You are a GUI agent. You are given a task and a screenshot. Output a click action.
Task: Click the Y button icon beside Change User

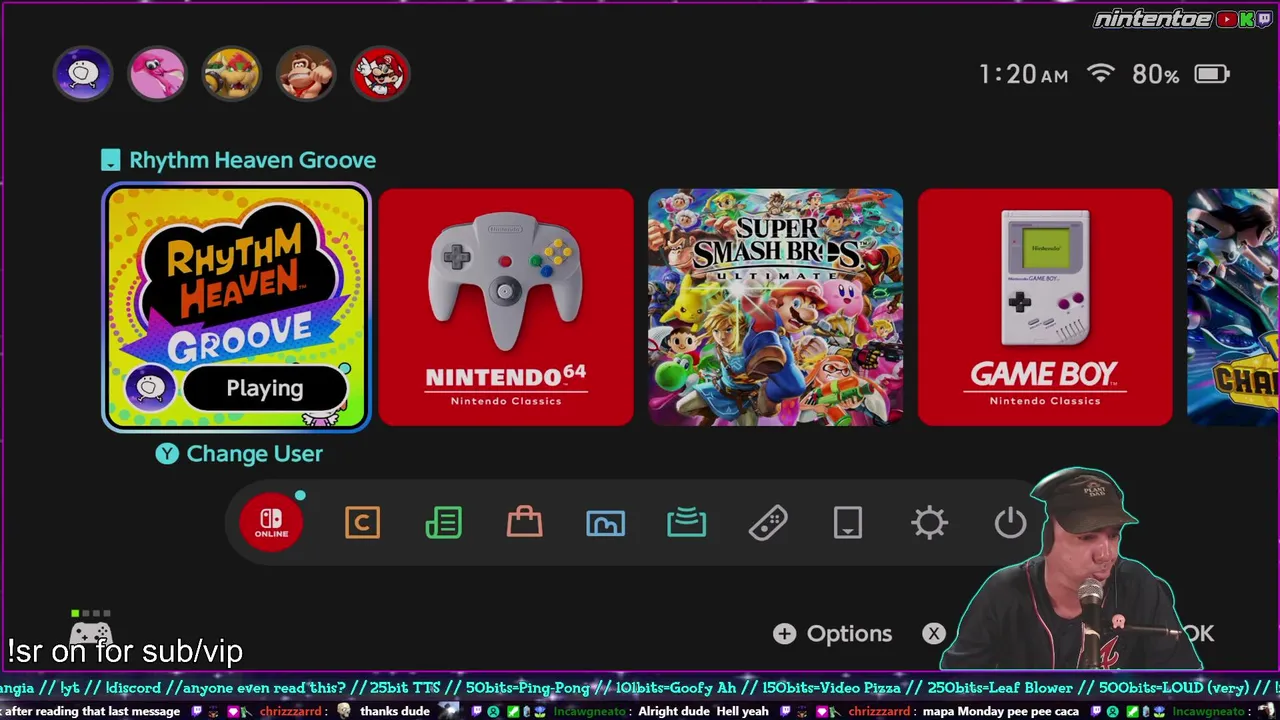167,454
